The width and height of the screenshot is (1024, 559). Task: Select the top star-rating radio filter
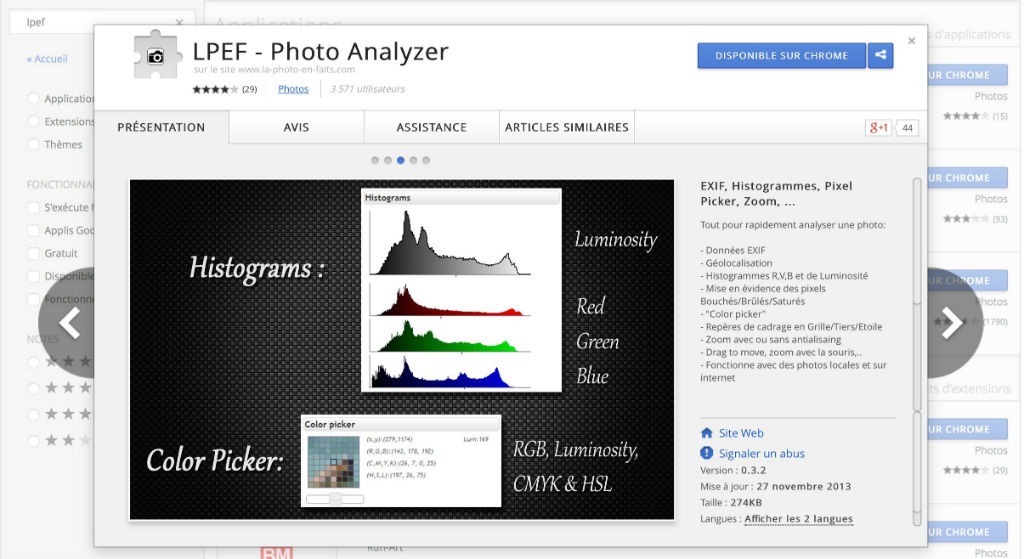click(x=33, y=362)
